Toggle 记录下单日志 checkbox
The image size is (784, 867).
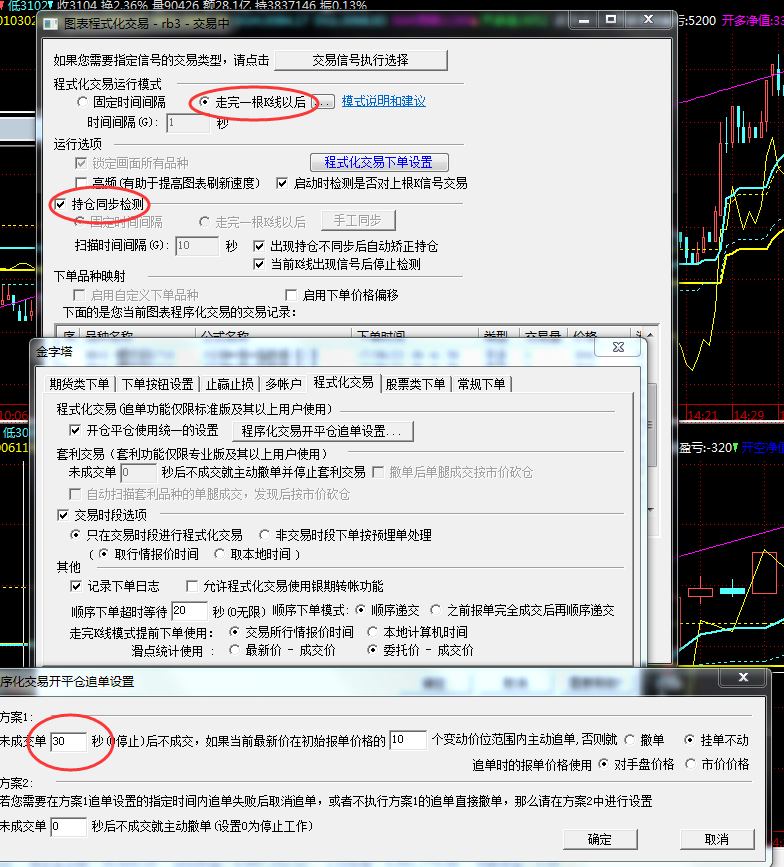tap(76, 586)
